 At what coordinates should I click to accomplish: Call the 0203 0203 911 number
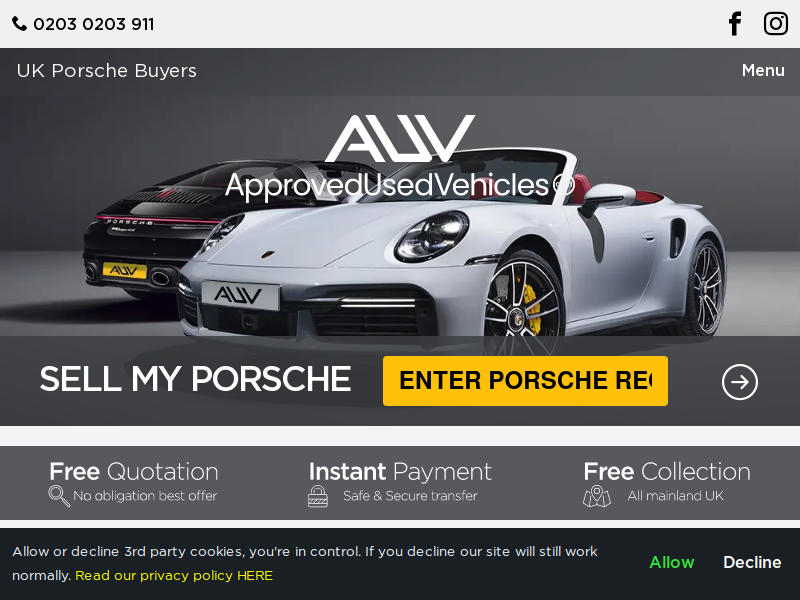click(x=93, y=24)
